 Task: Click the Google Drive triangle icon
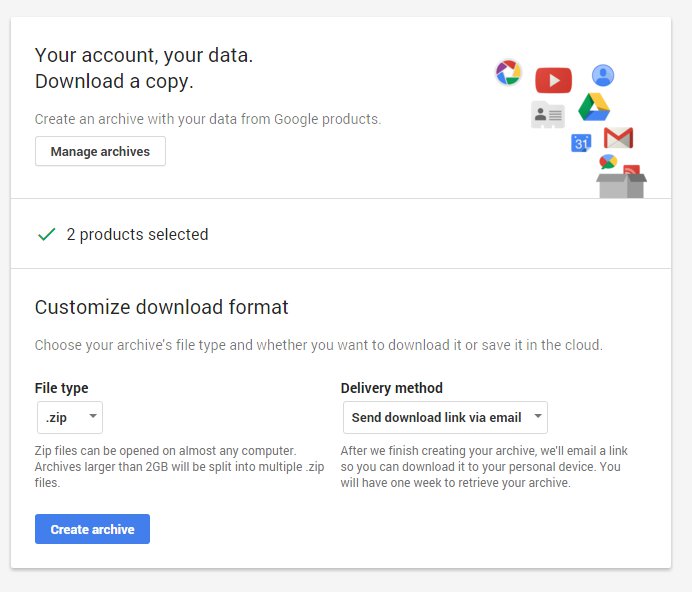[x=594, y=107]
